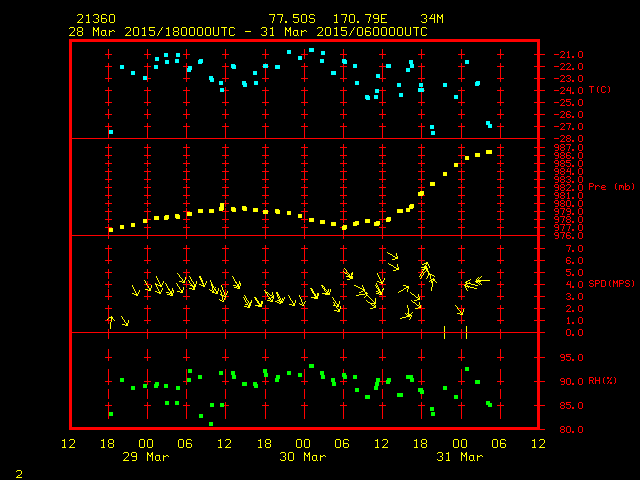Click the leftmost yellow pressure data point
Image resolution: width=640 pixels, height=480 pixels.
coord(111,230)
